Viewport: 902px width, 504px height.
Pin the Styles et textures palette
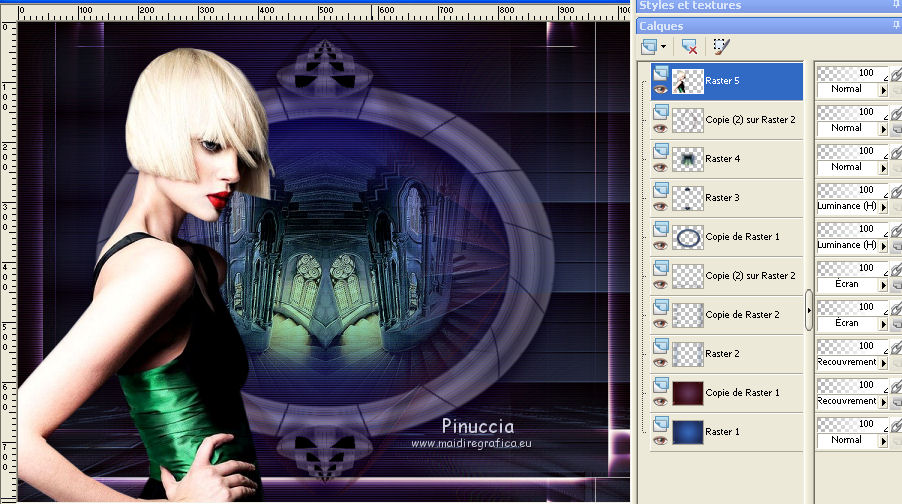pyautogui.click(x=896, y=5)
